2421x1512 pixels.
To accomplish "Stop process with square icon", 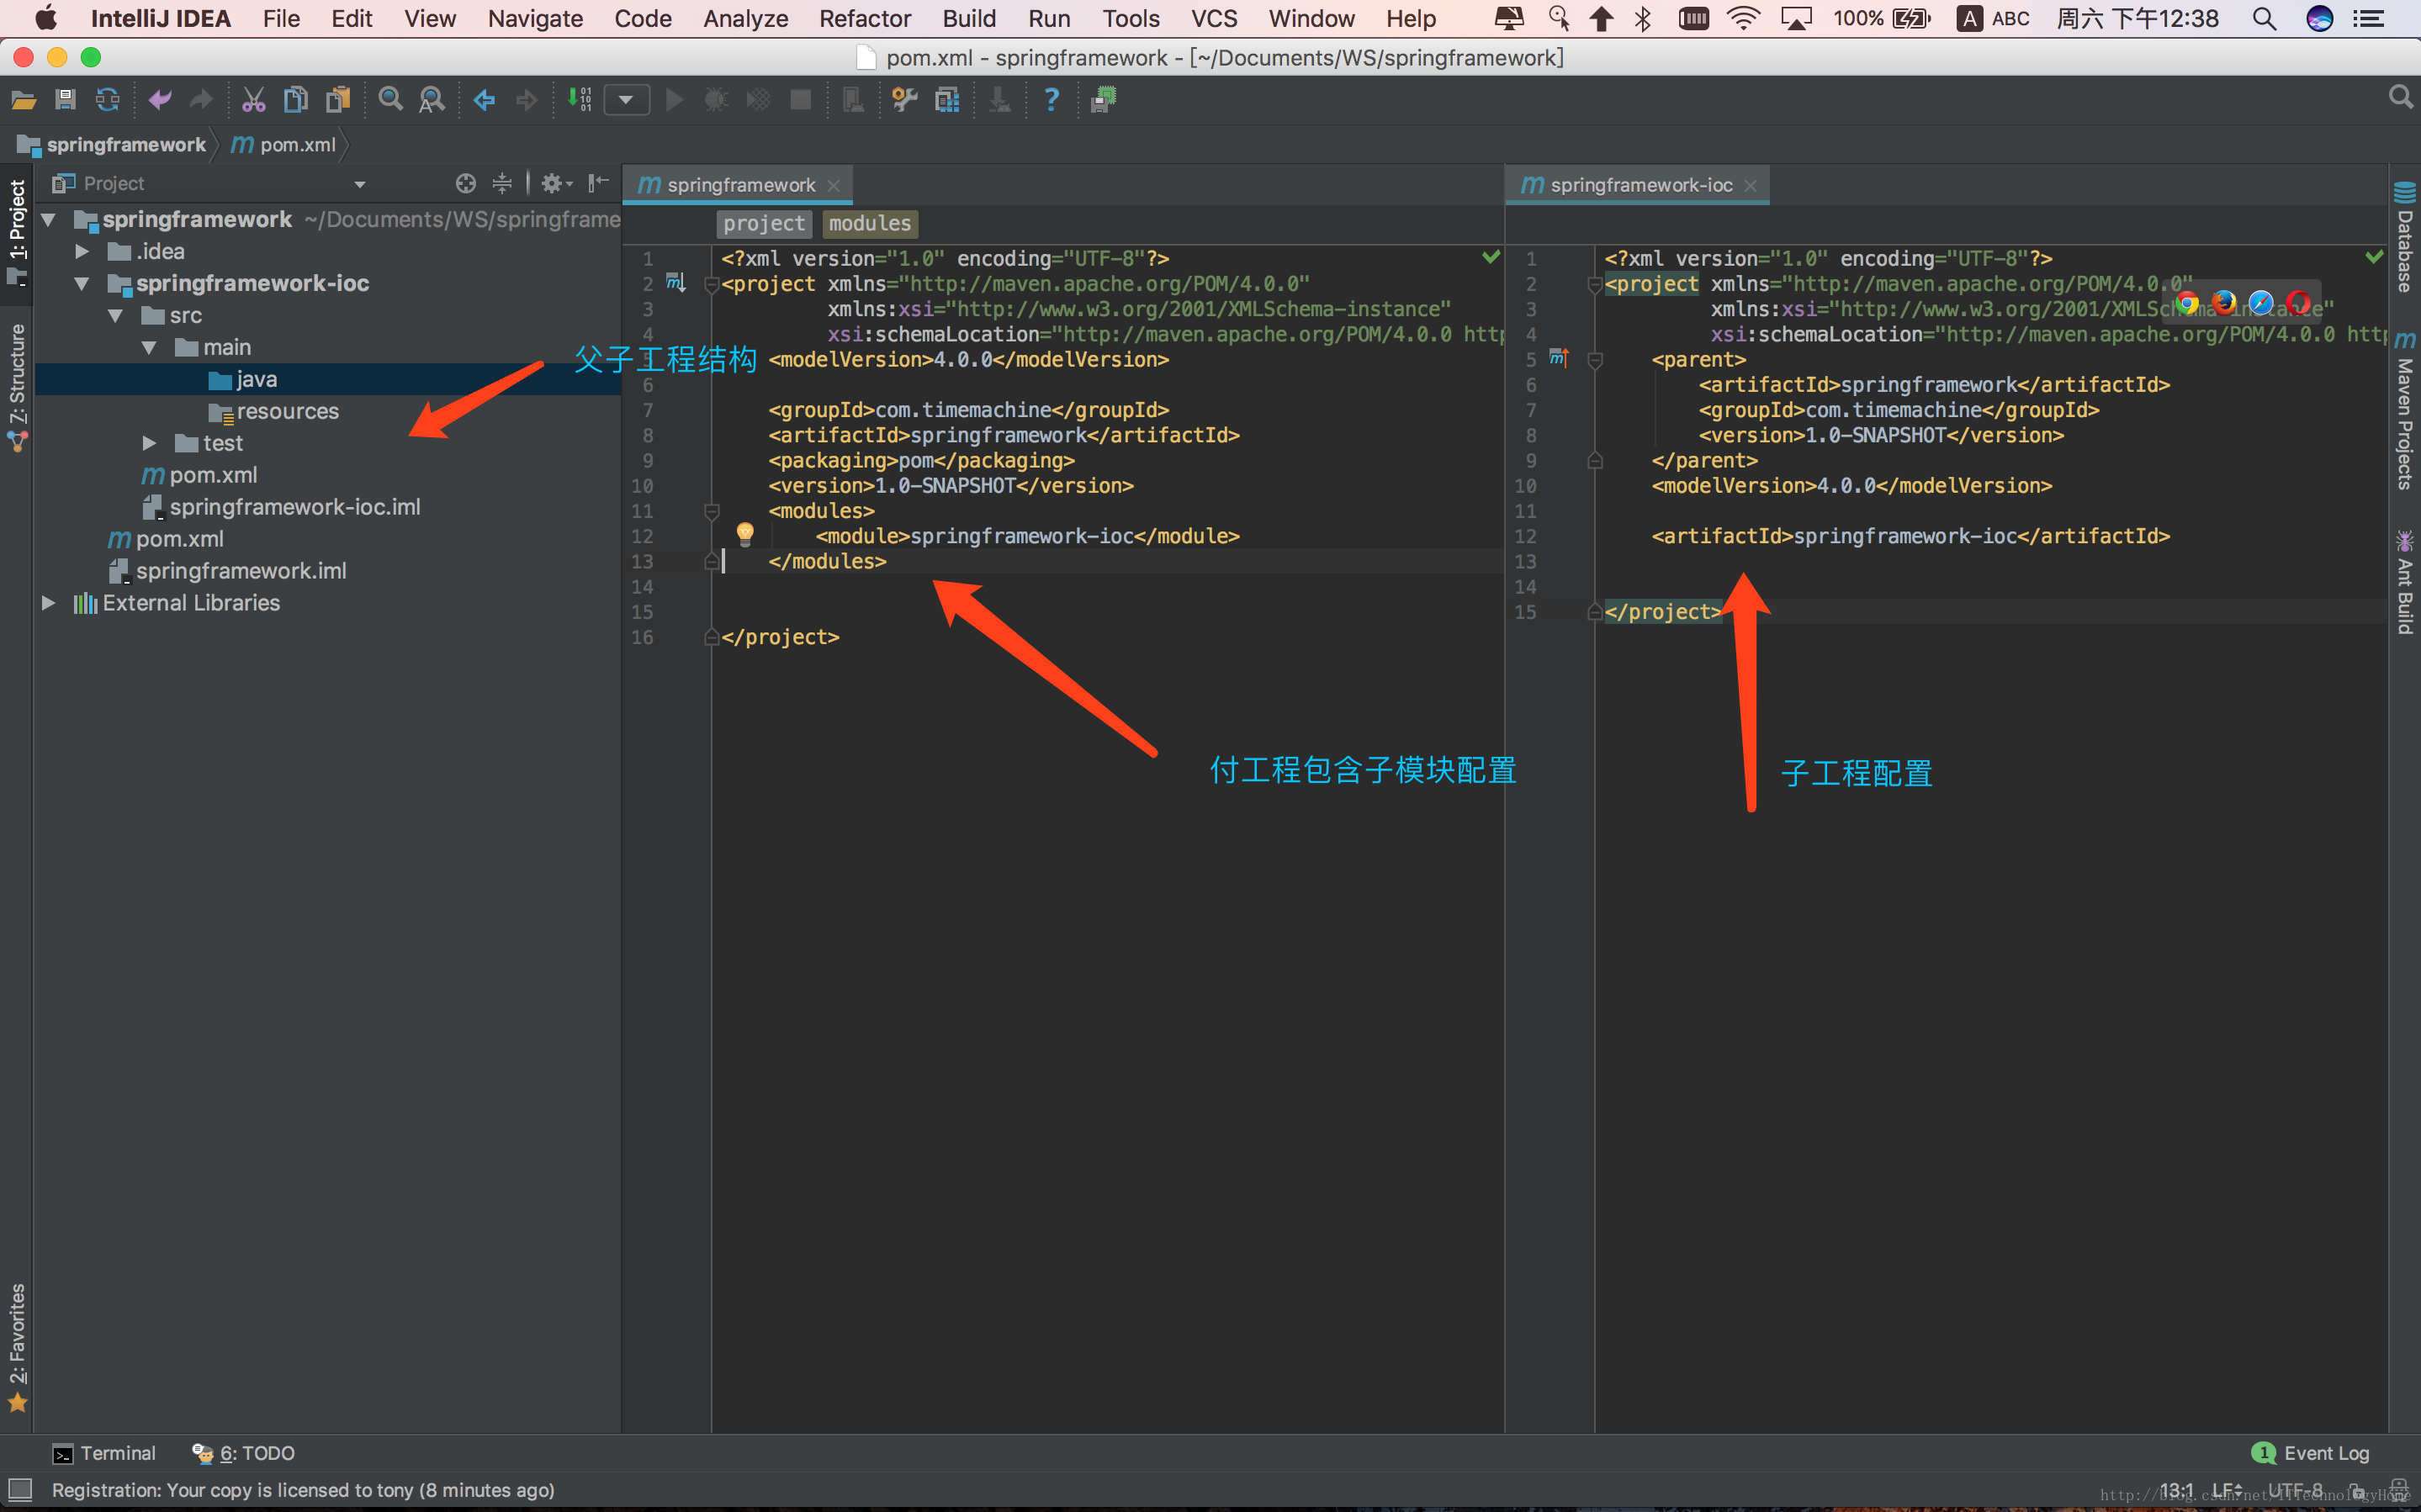I will (800, 100).
